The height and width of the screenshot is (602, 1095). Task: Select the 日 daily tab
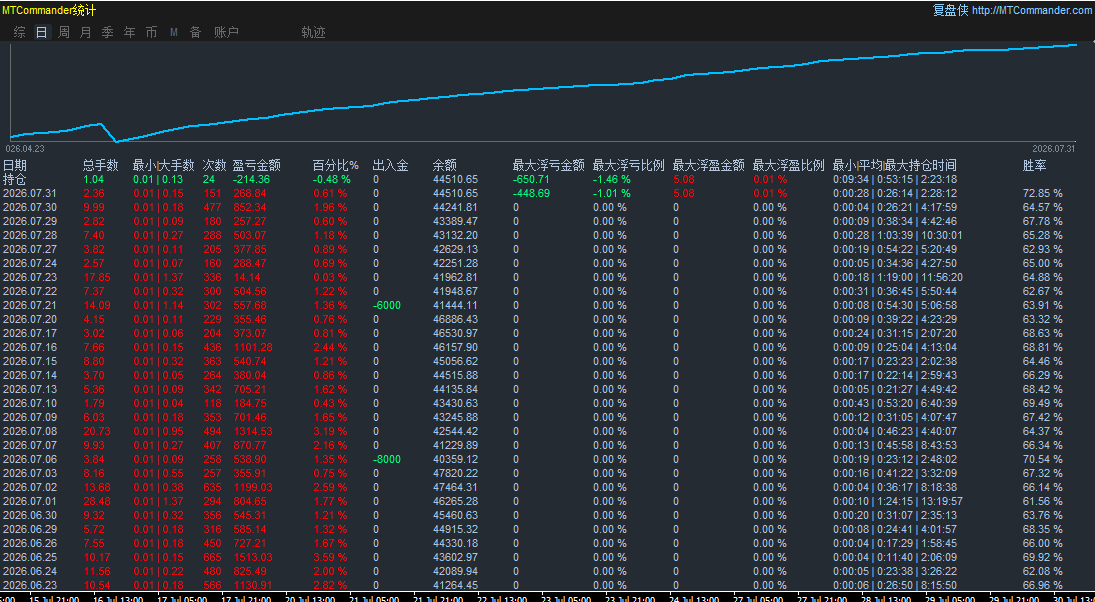point(42,32)
